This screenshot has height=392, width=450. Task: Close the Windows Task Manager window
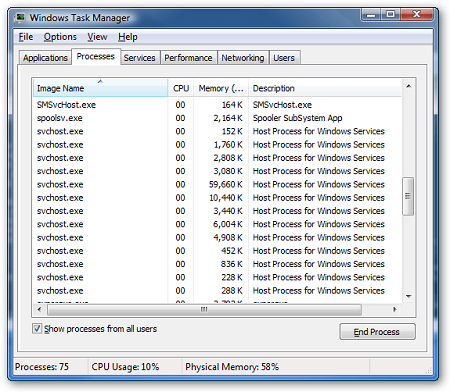pyautogui.click(x=417, y=15)
